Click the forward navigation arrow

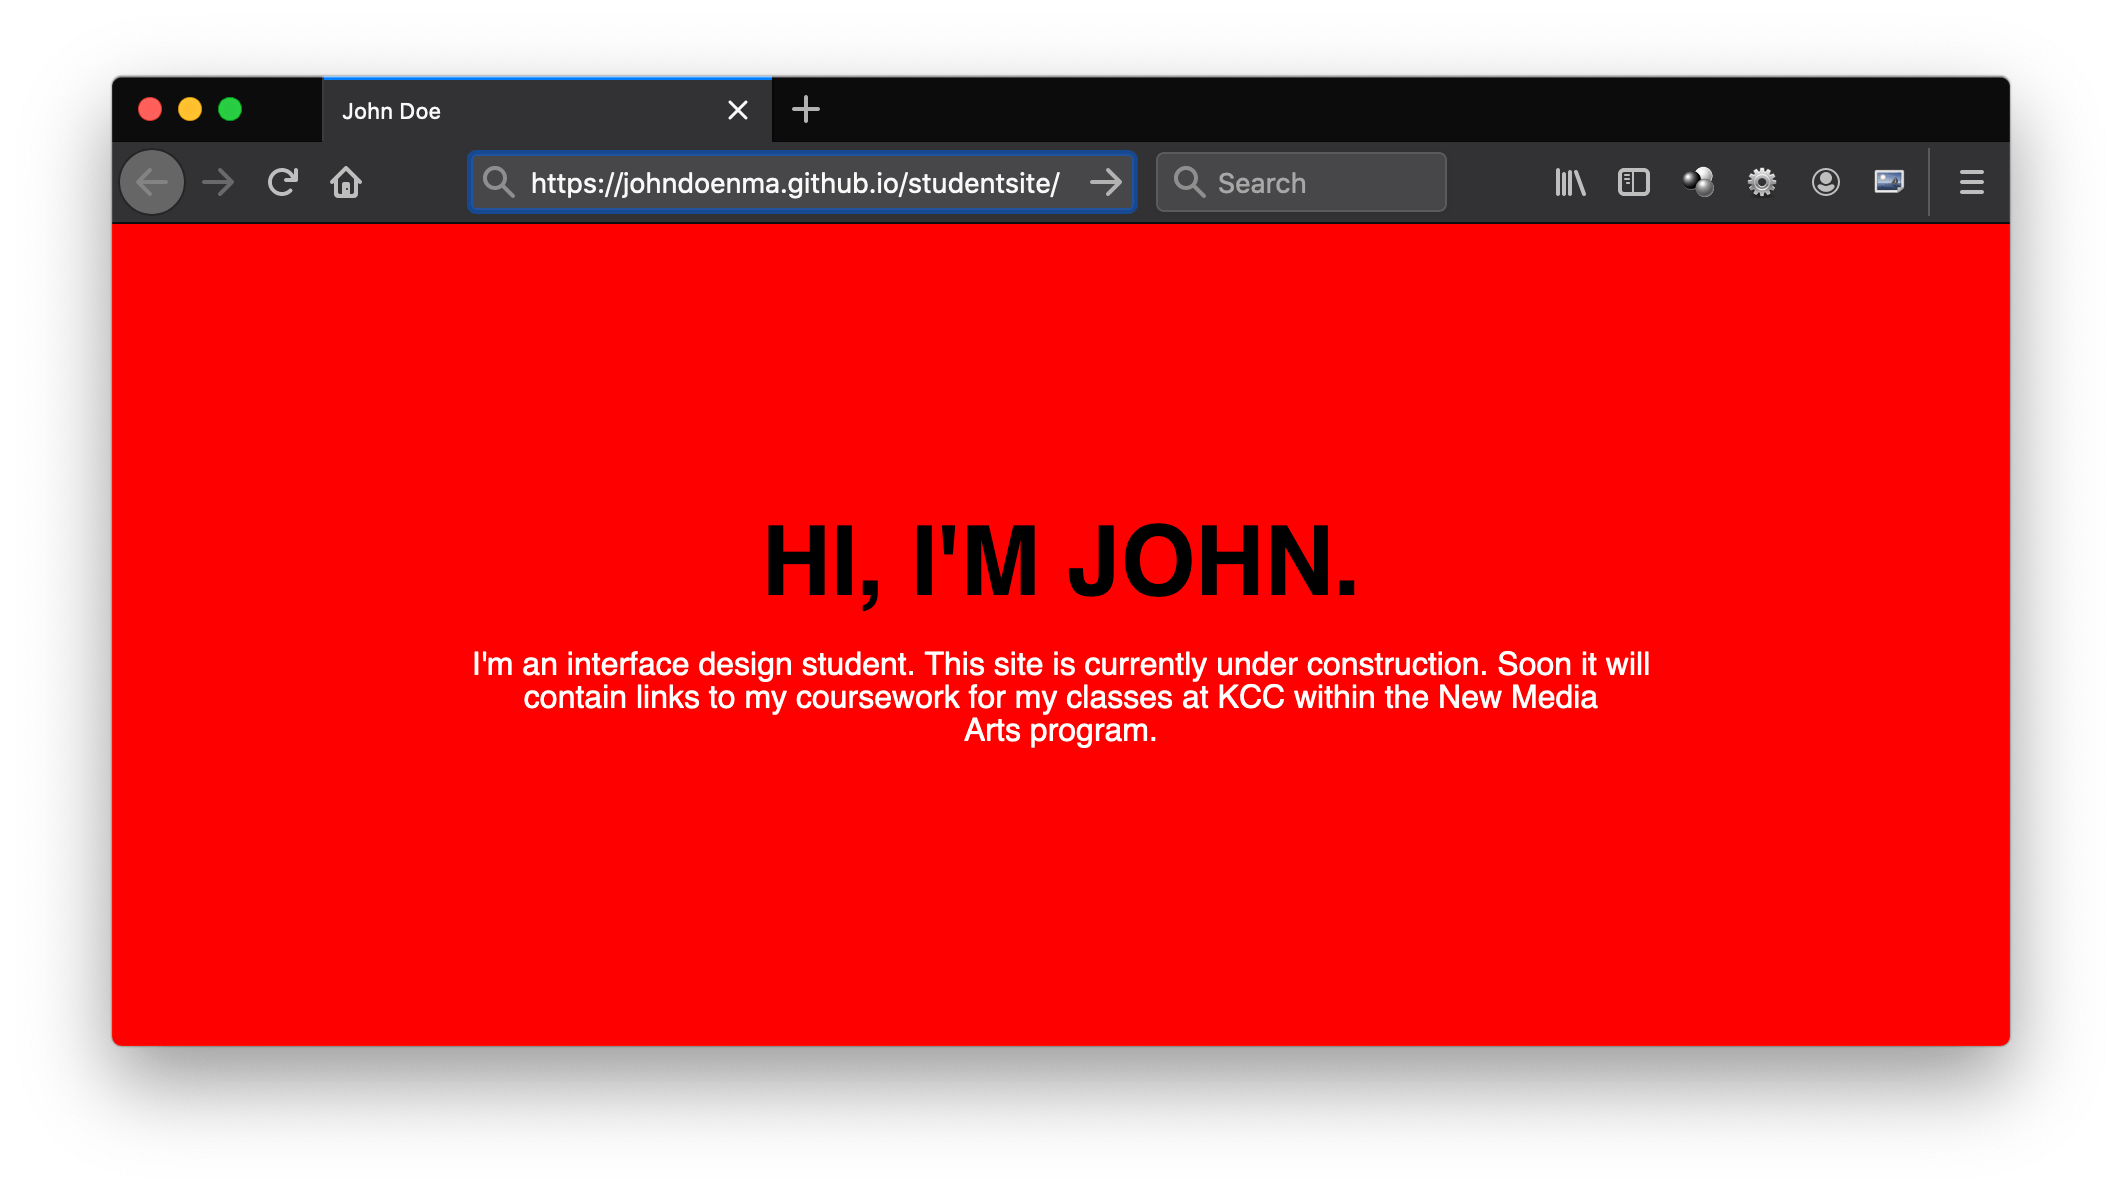click(217, 183)
